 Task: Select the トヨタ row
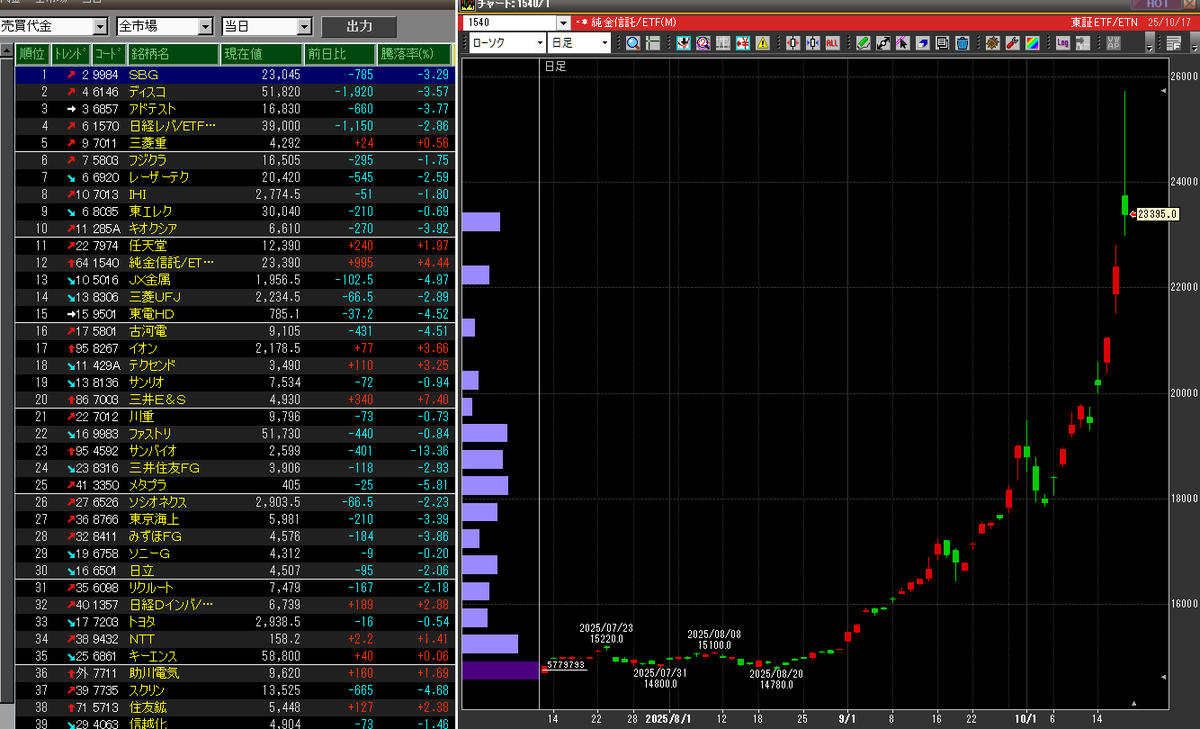(x=234, y=621)
